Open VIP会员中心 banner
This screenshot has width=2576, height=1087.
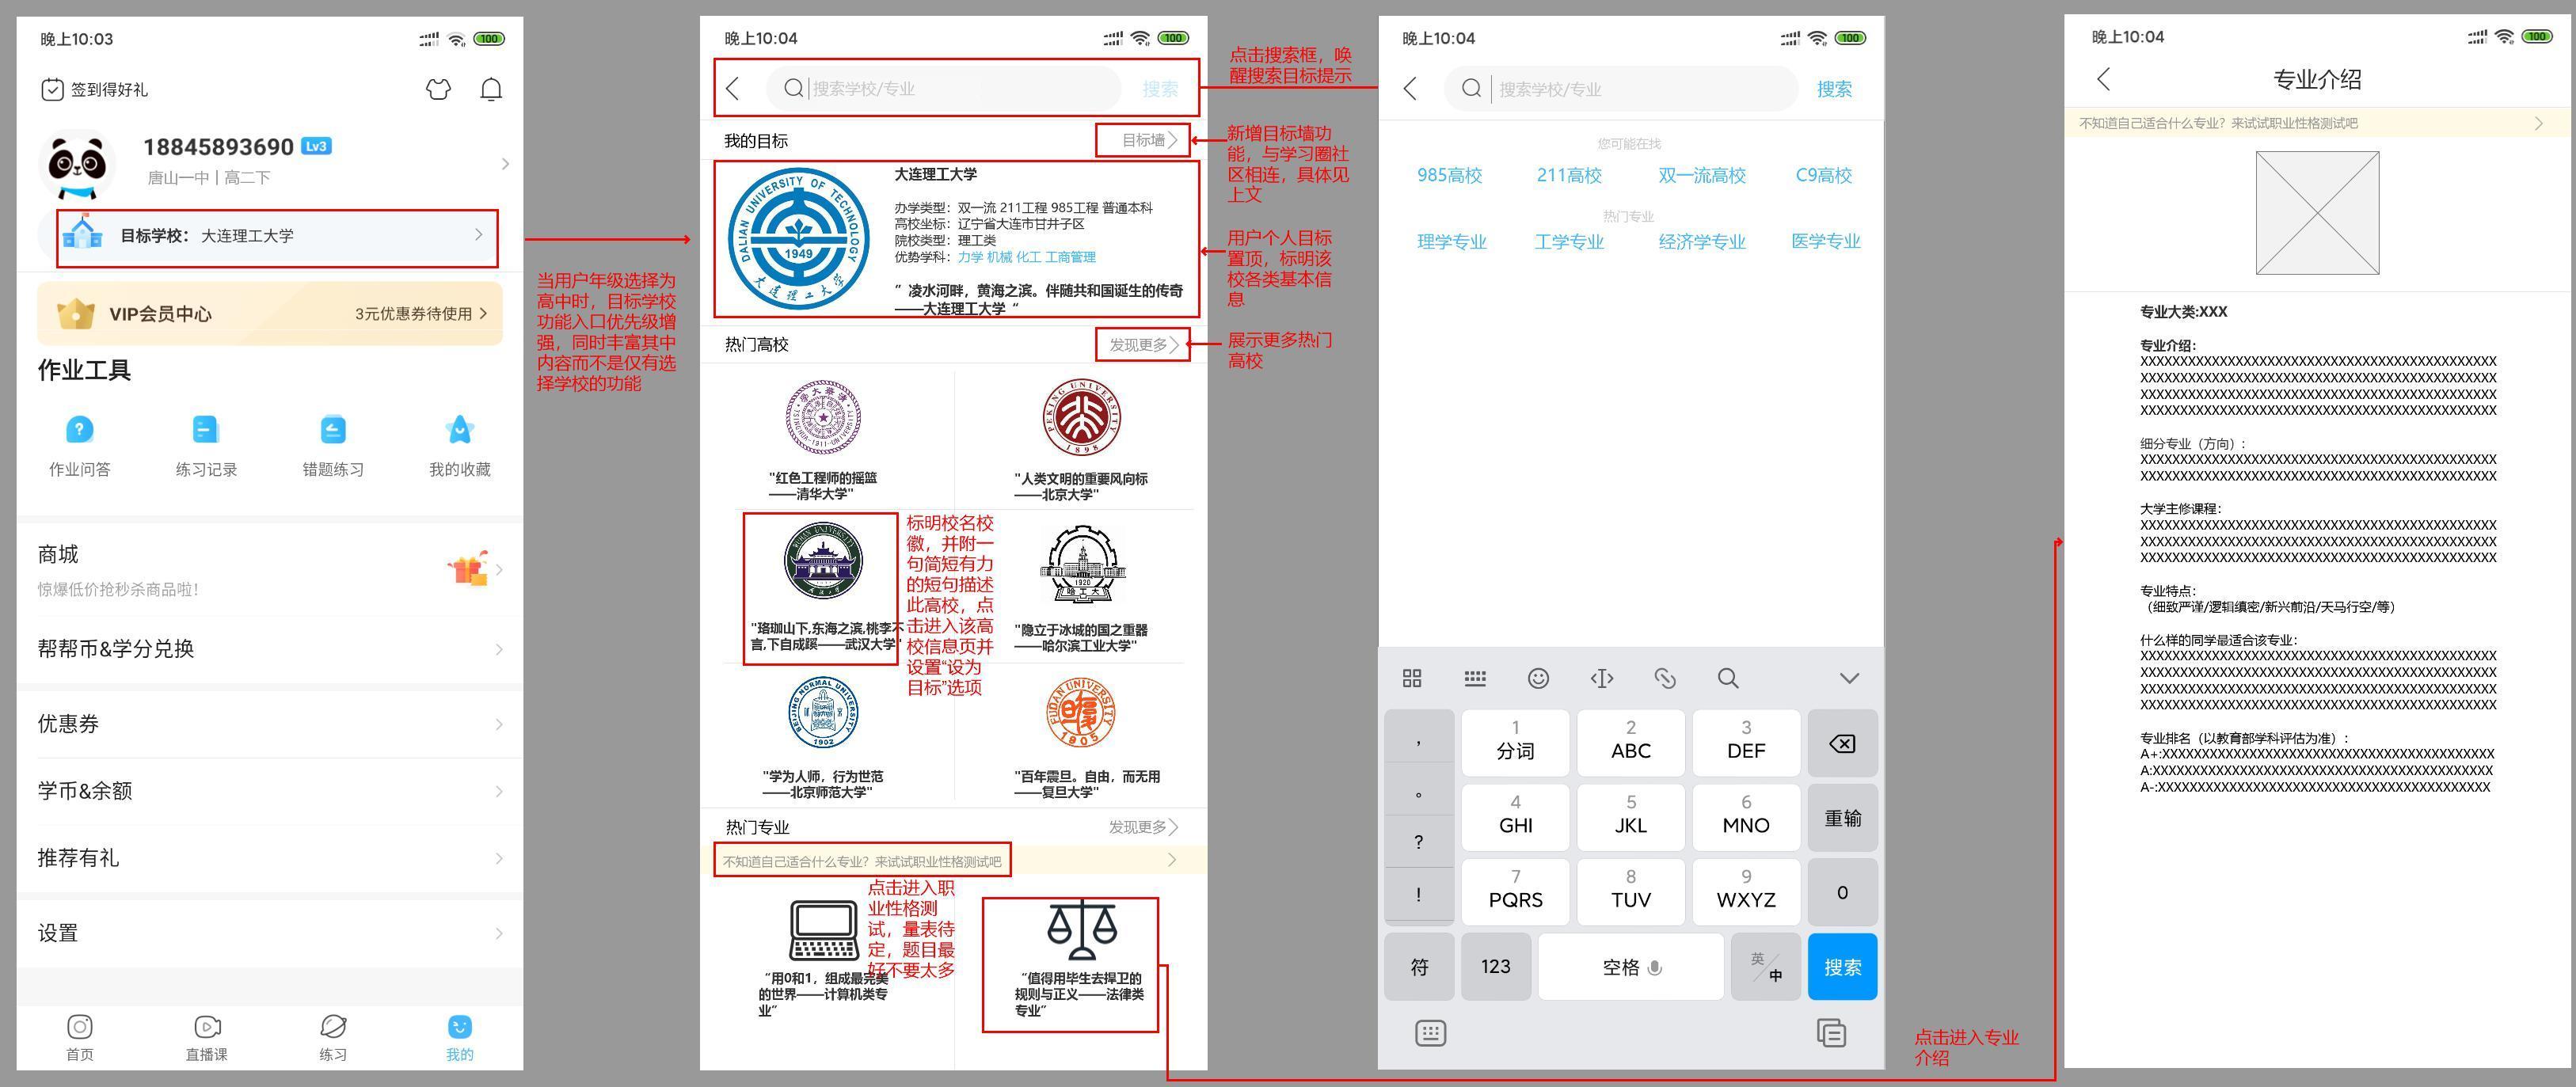pyautogui.click(x=270, y=313)
